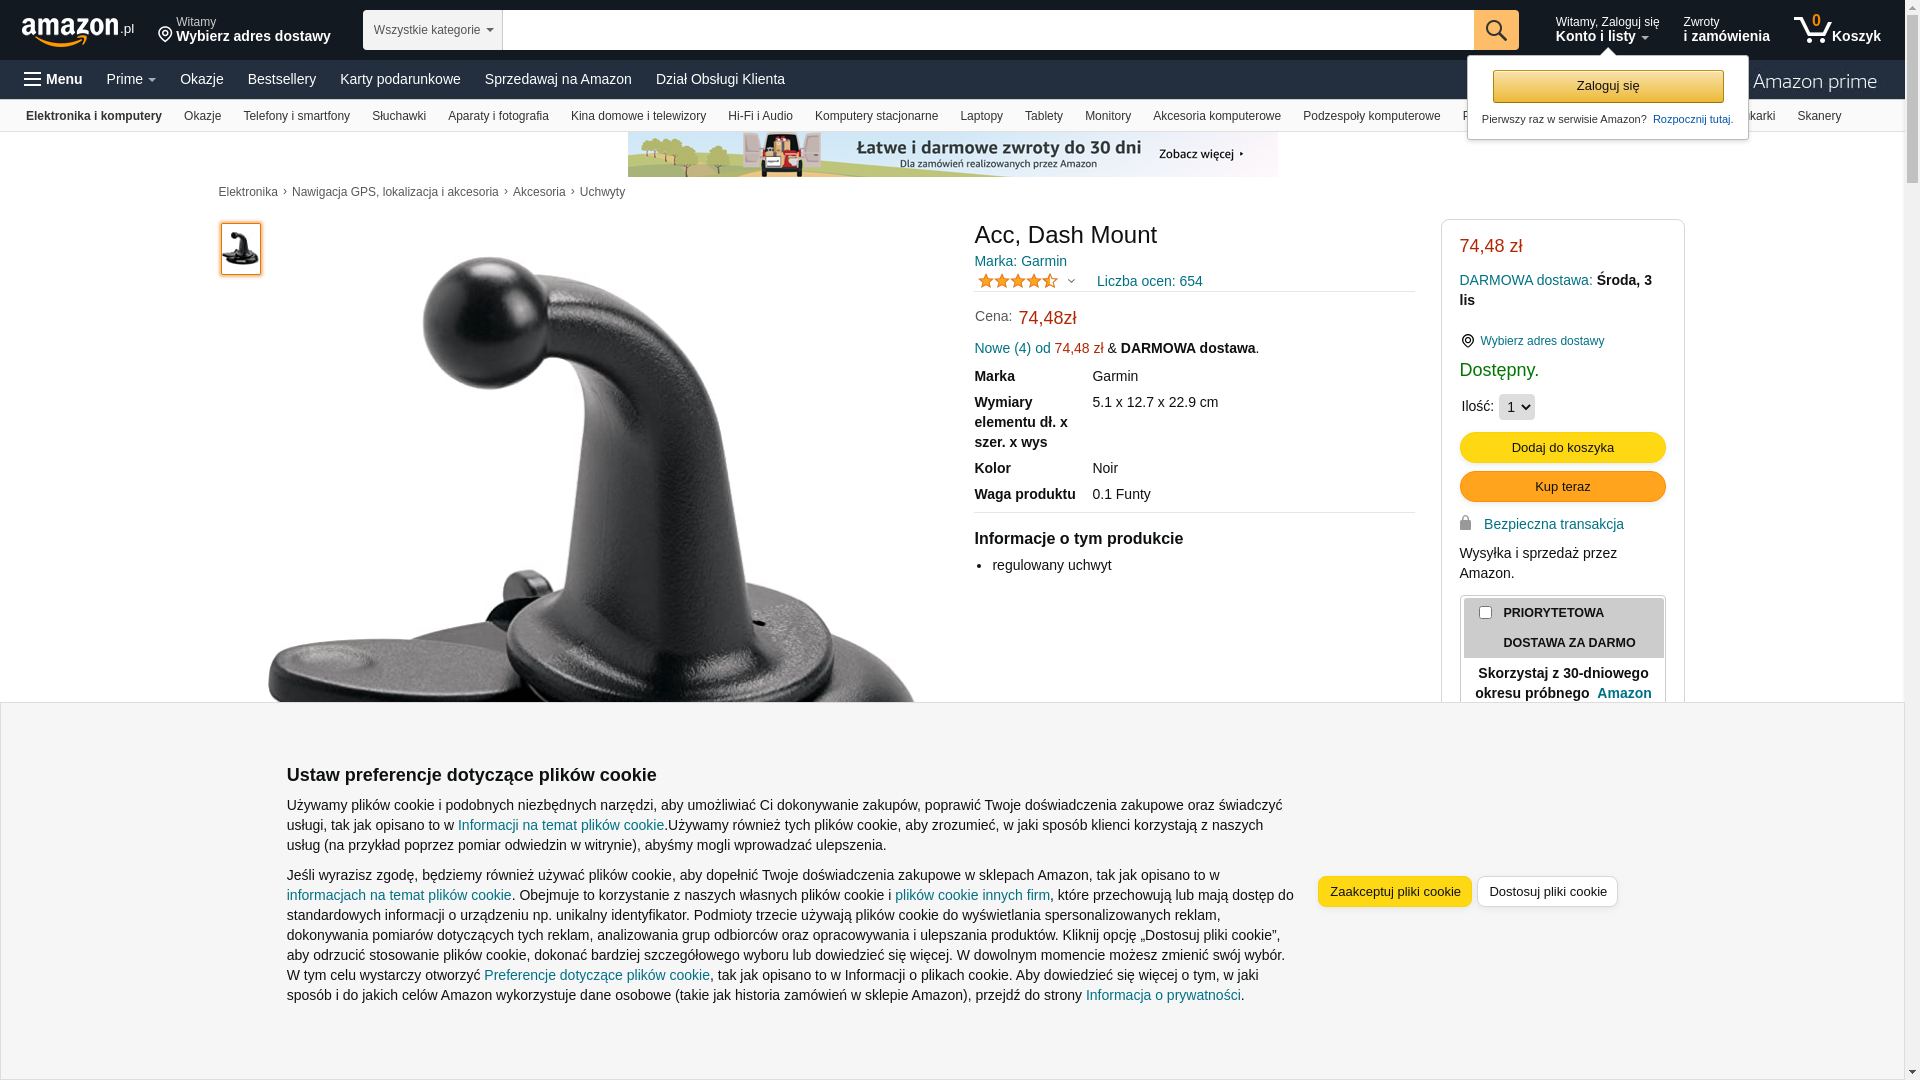Open the Marka: Garmin link
Image resolution: width=1920 pixels, height=1080 pixels.
1020,261
